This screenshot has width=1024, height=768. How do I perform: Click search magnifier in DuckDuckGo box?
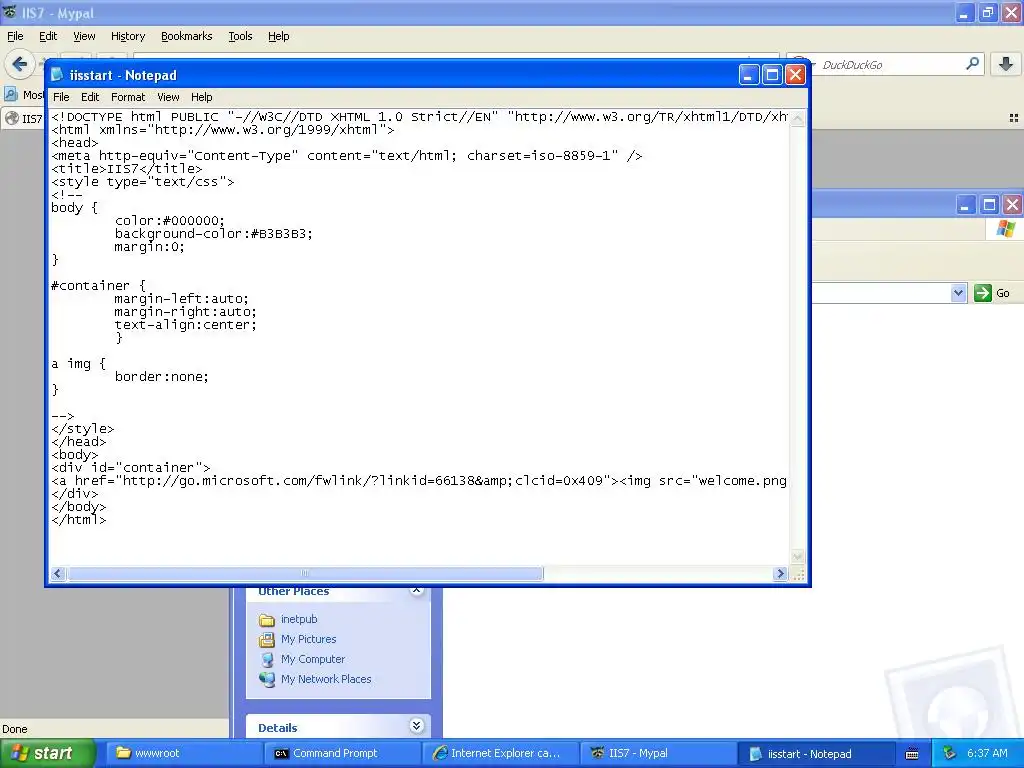pos(972,64)
